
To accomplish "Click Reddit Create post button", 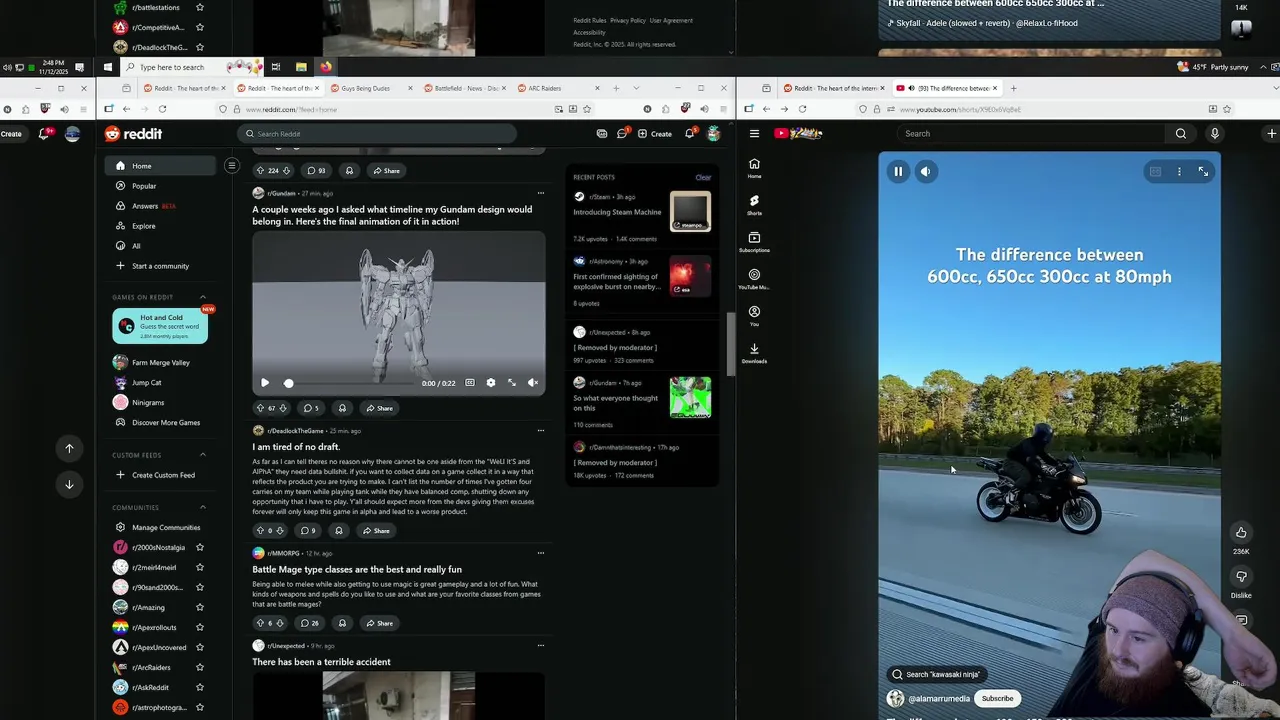I will tap(655, 134).
